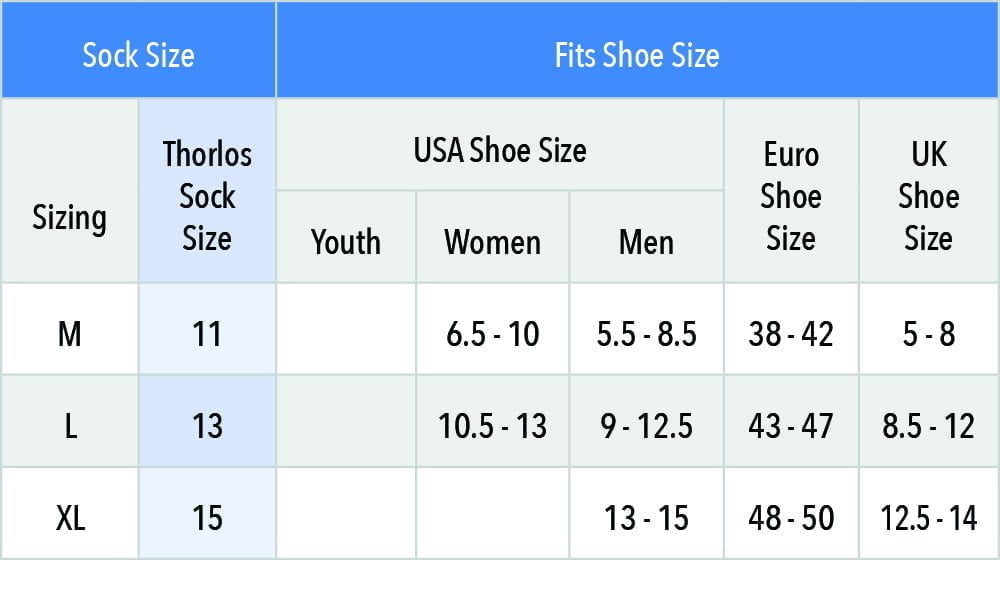Screen dimensions: 1000x600
Task: Select the "Sizing" column header
Action: [x=69, y=217]
